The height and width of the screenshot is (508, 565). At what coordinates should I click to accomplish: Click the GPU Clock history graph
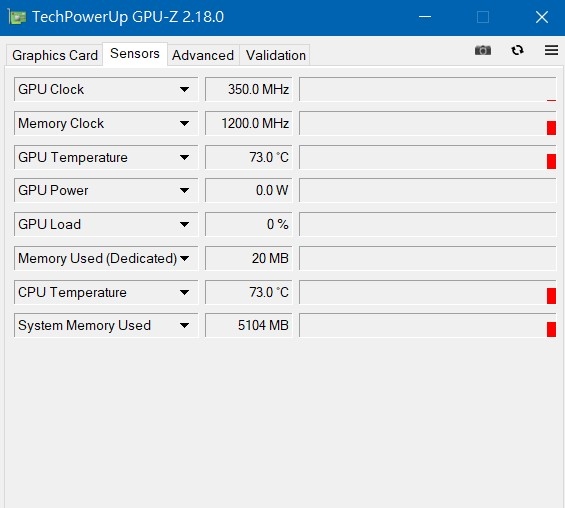point(428,89)
